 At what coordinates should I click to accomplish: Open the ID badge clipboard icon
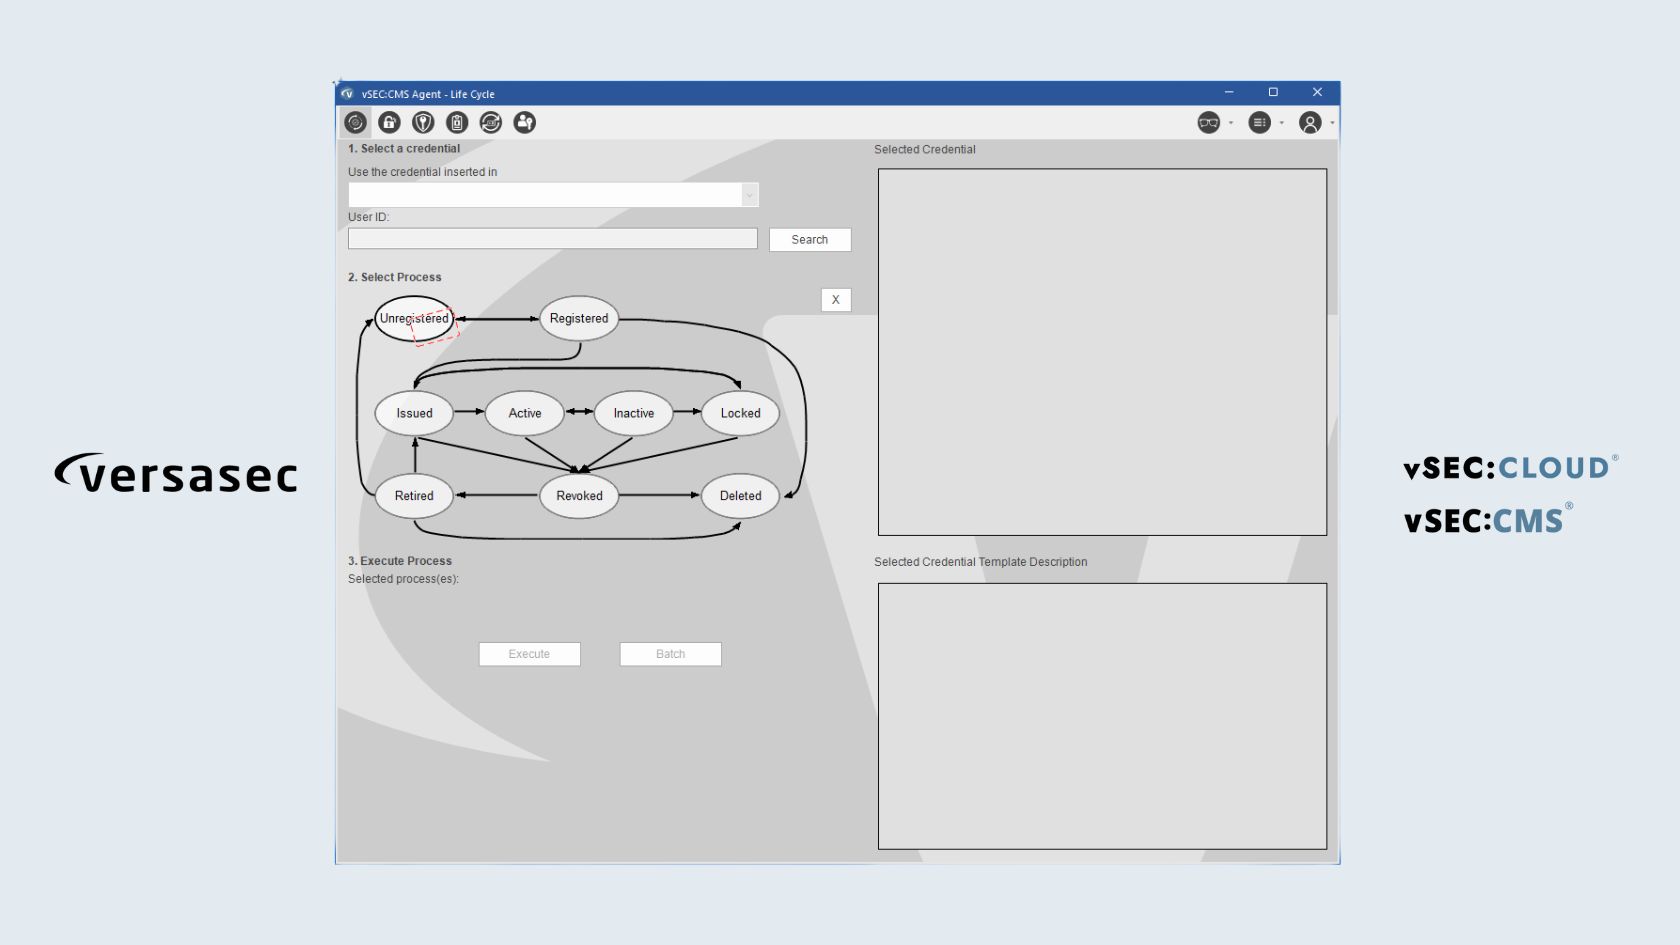[x=457, y=122]
